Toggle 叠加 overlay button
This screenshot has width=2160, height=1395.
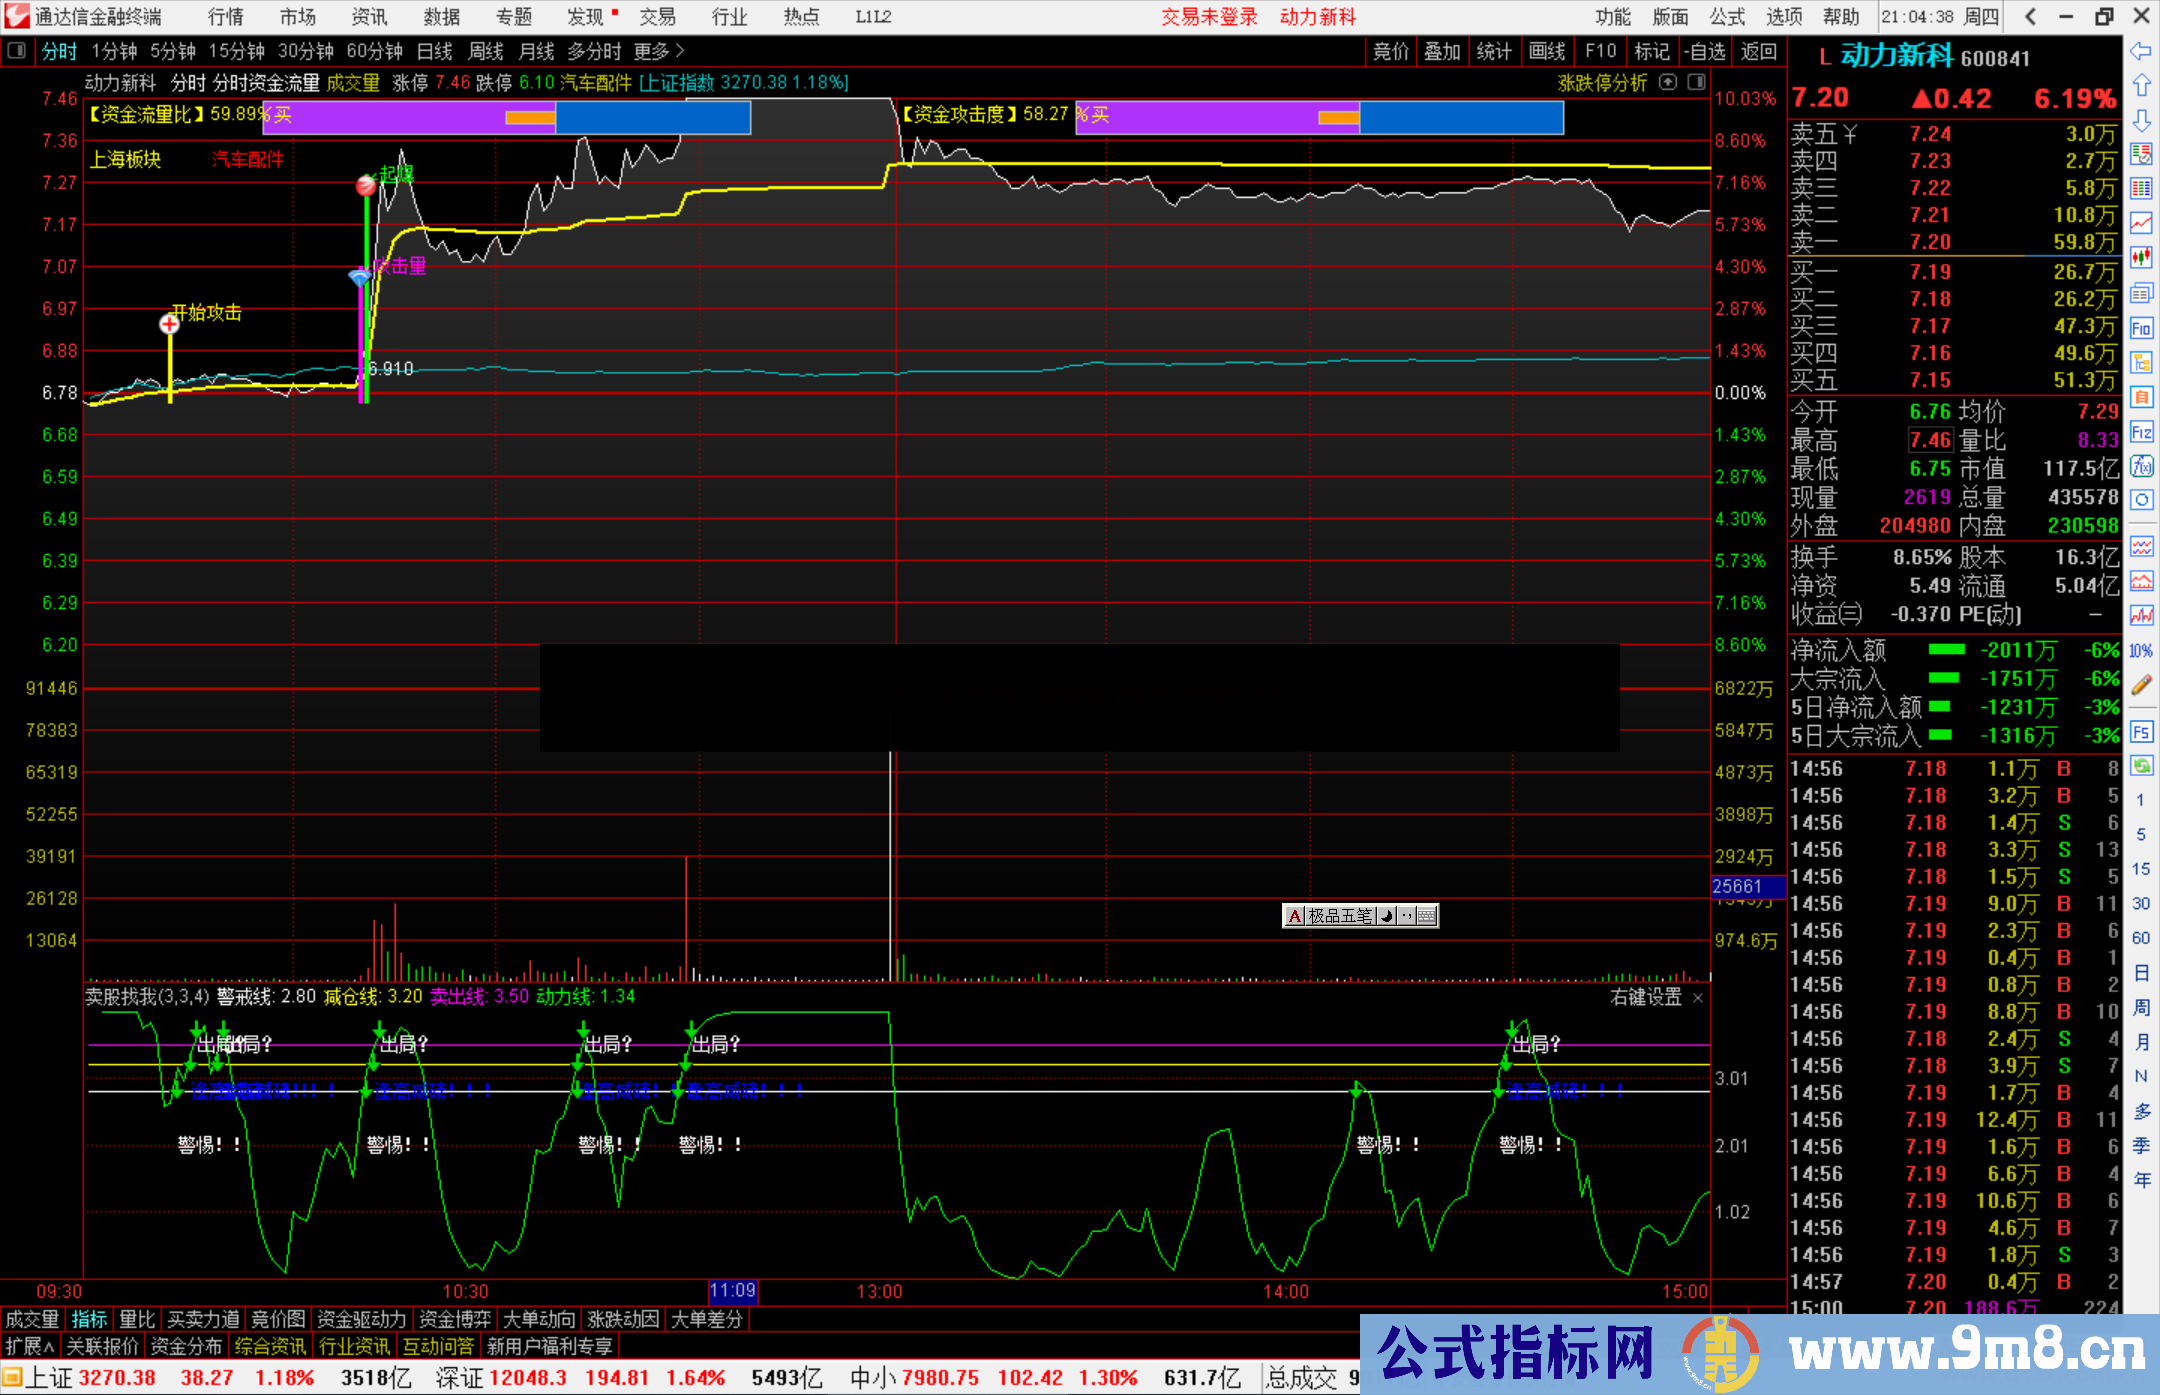point(1442,51)
